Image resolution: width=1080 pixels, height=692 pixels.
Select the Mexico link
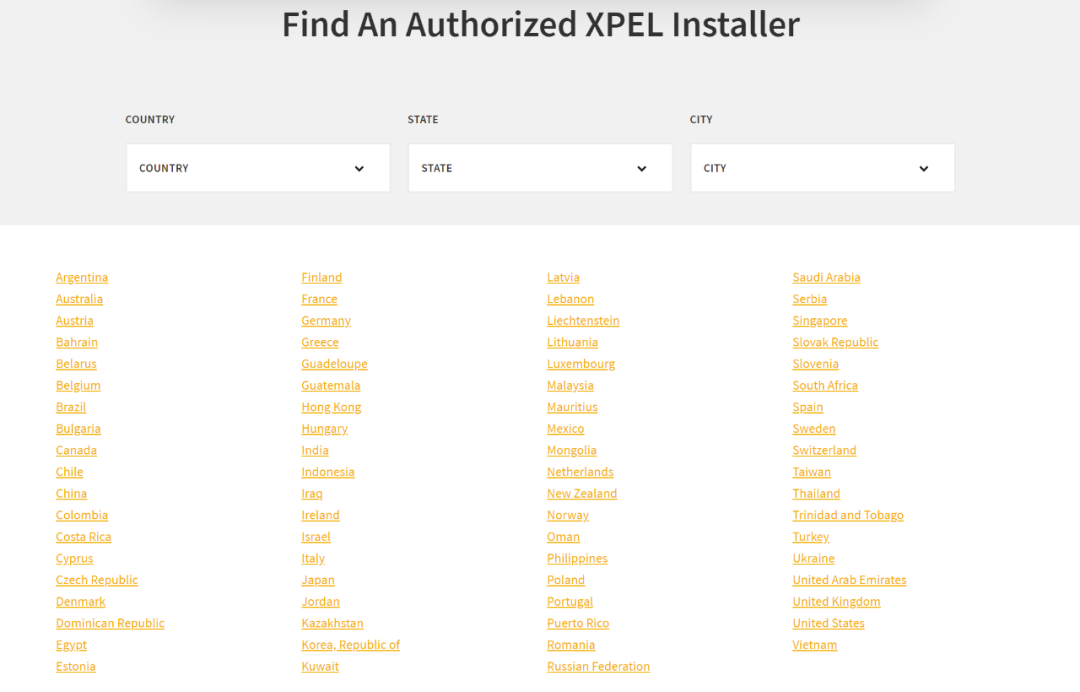(x=565, y=429)
